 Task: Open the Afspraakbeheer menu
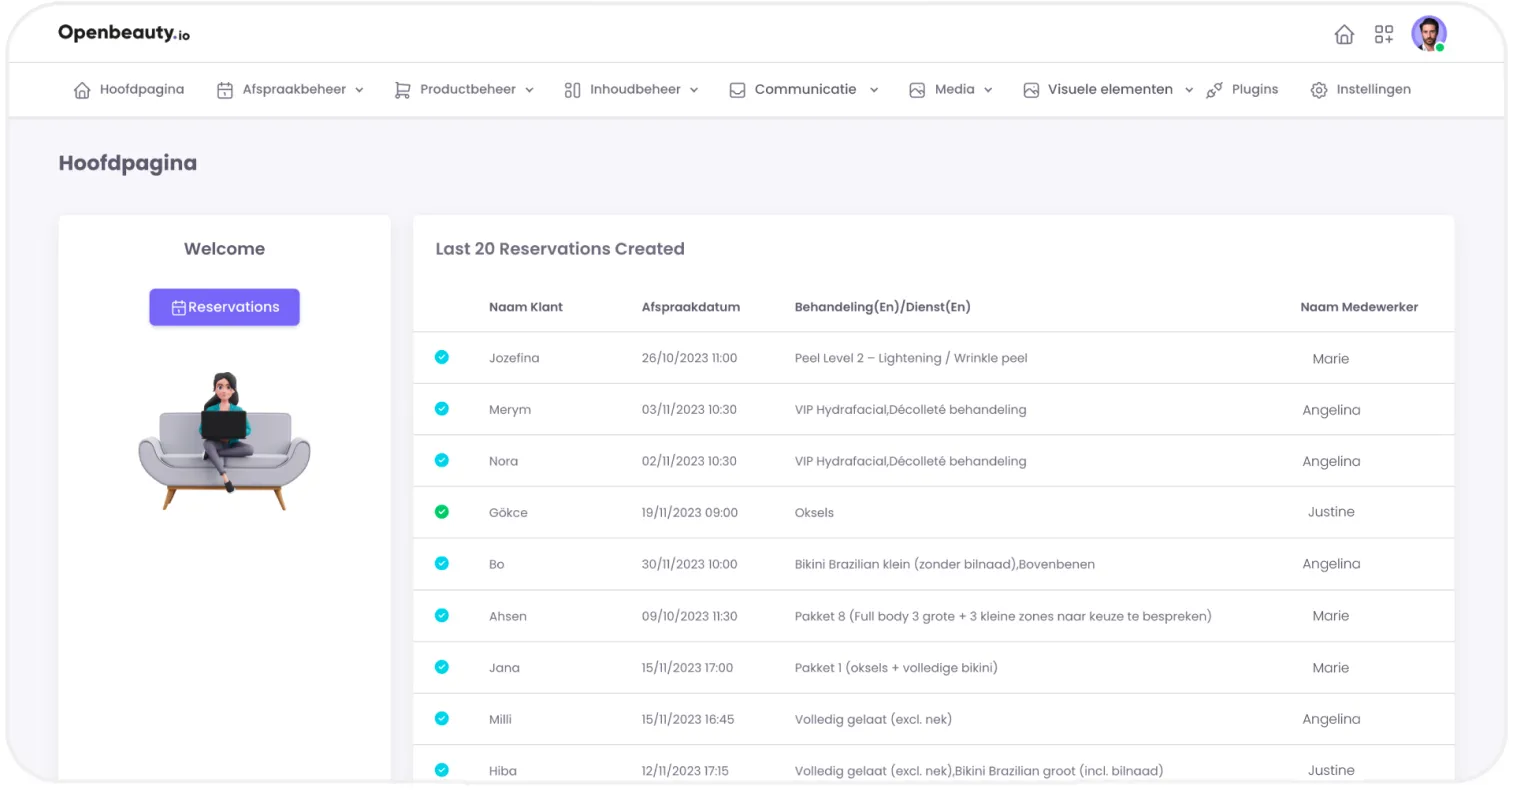click(294, 89)
